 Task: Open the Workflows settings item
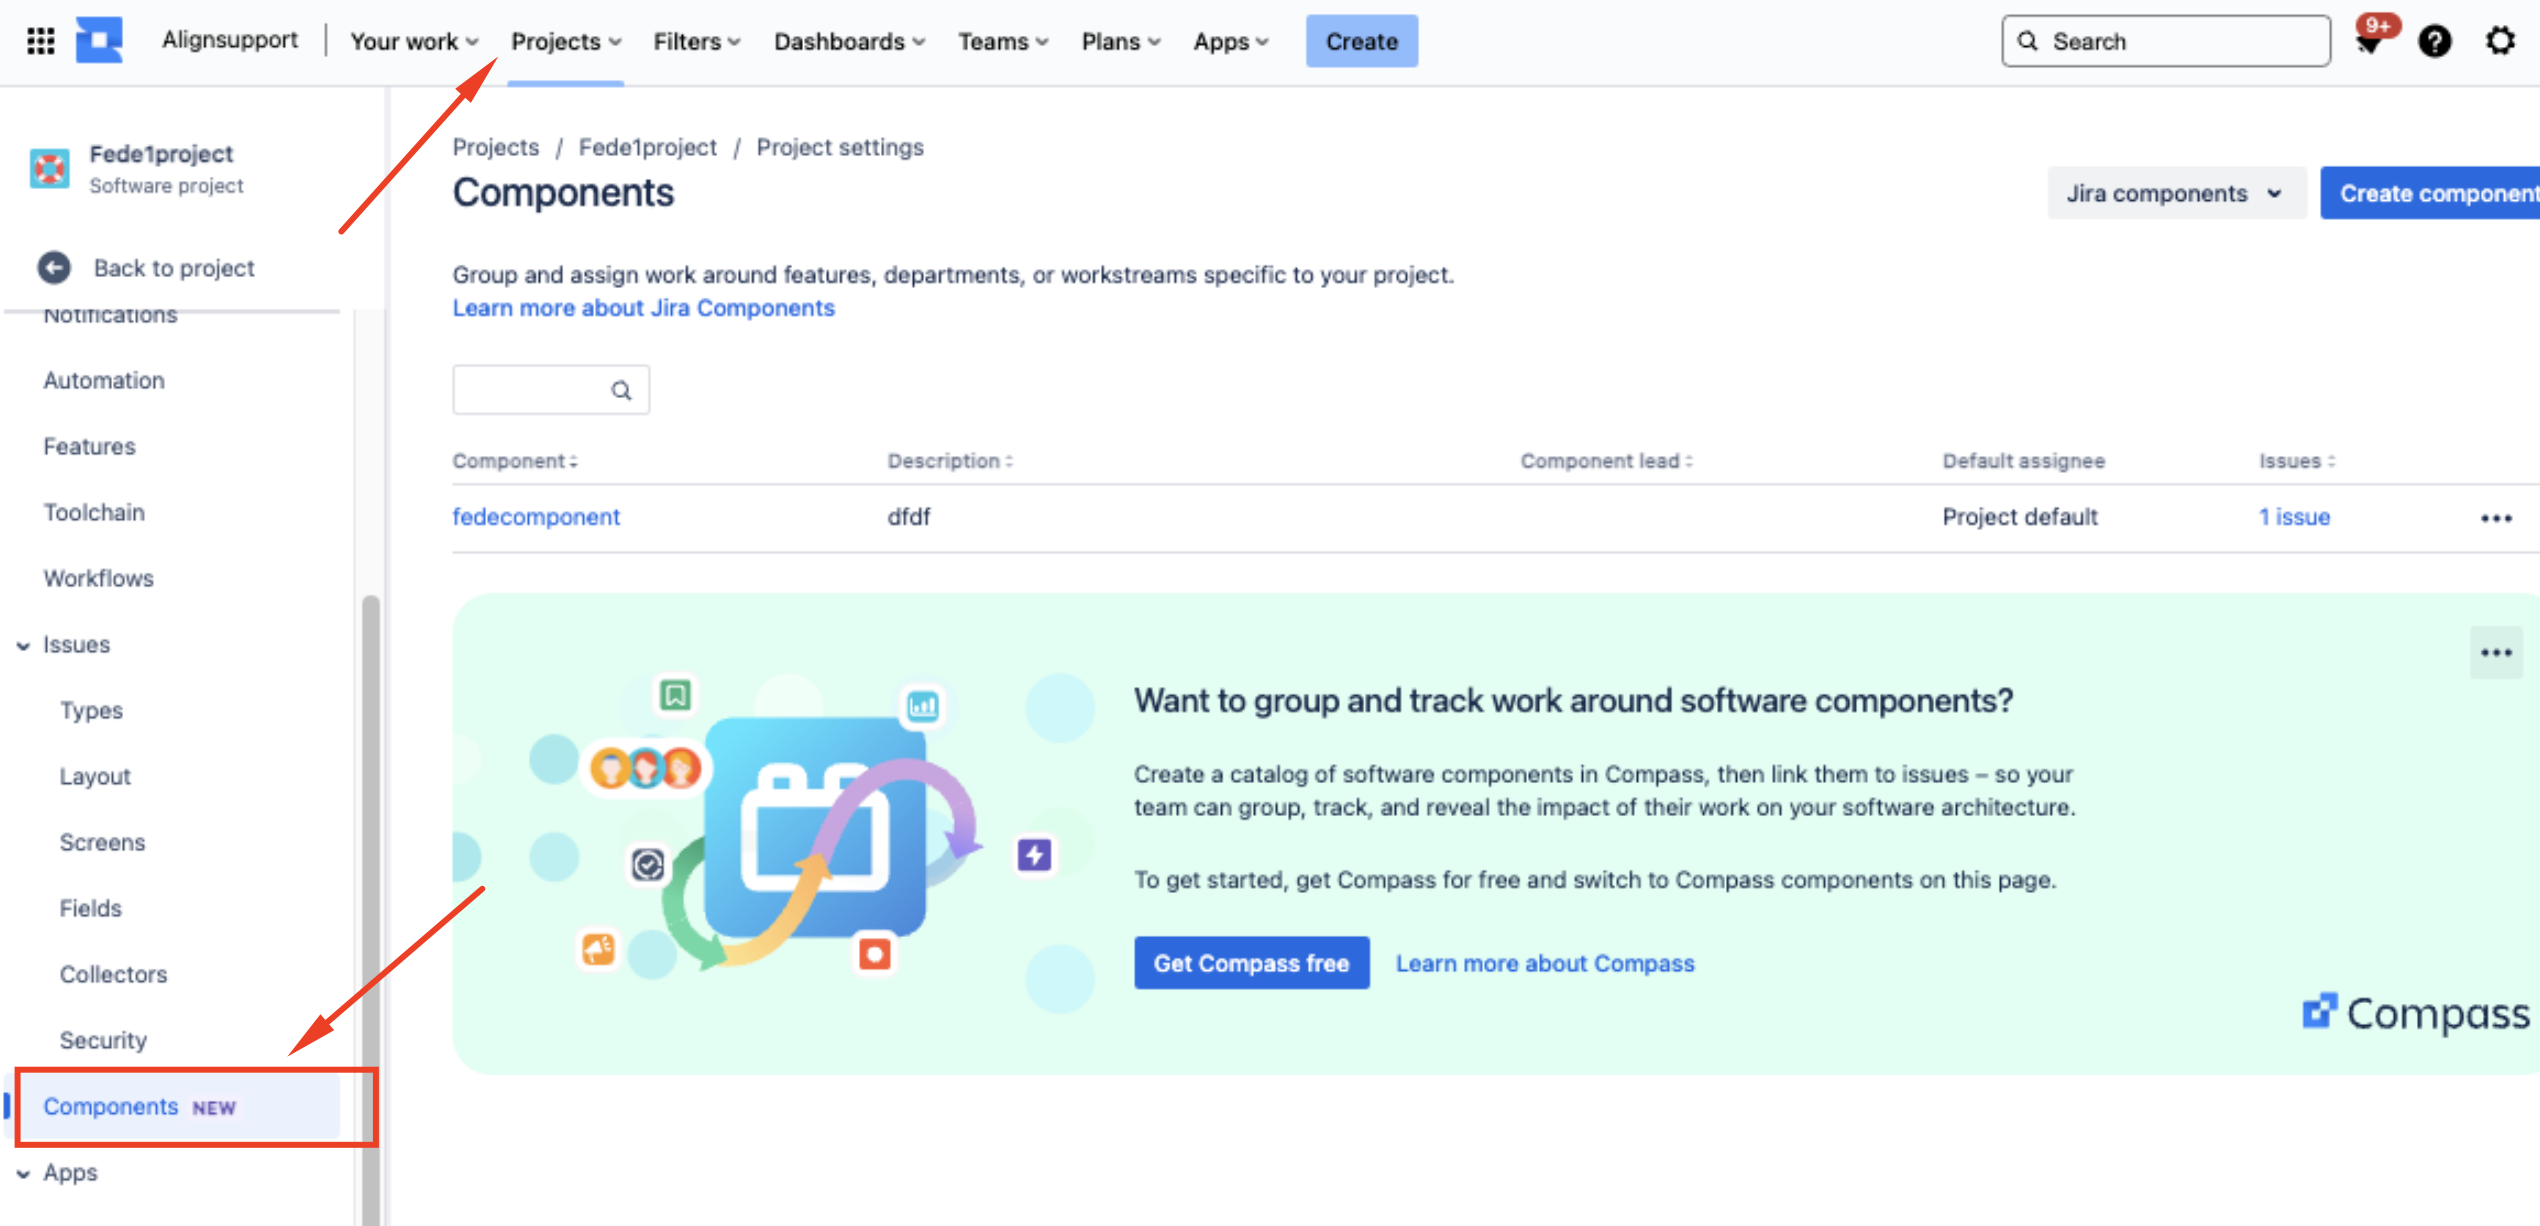tap(98, 578)
